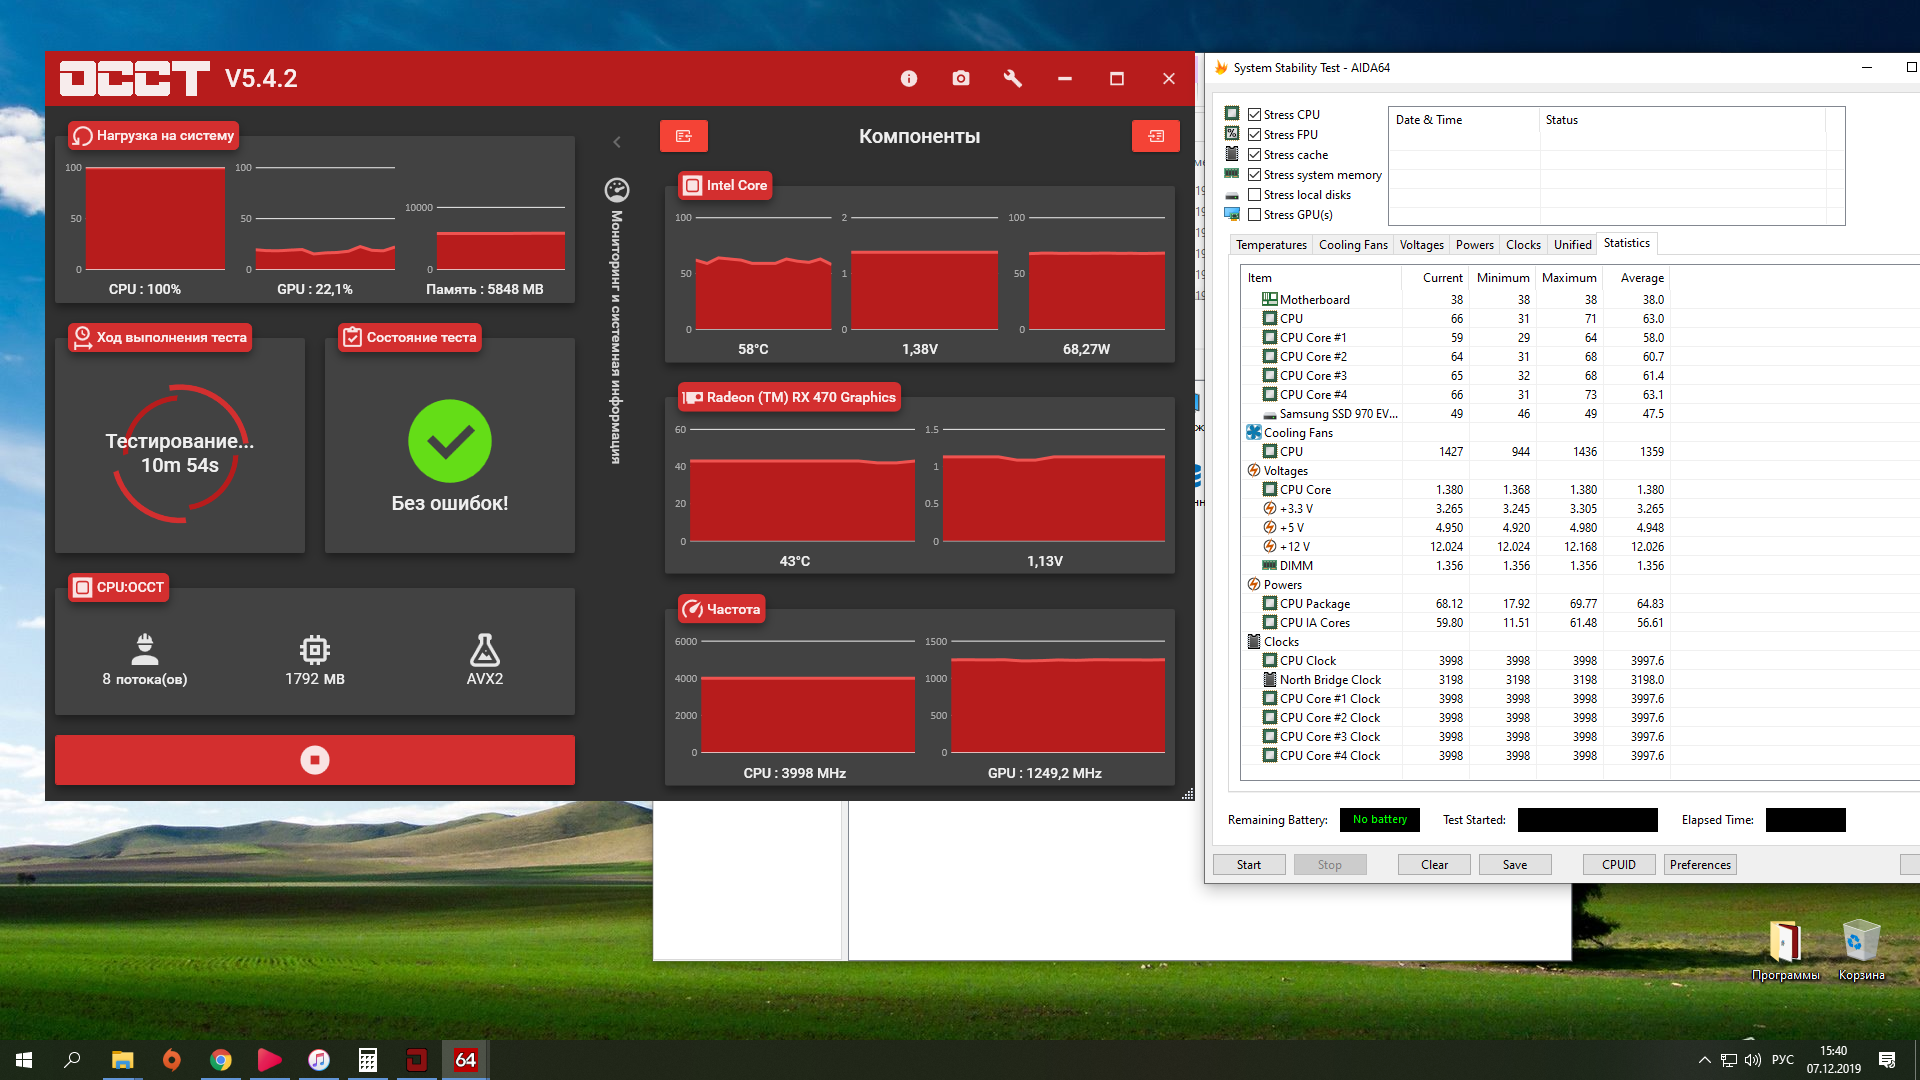Image resolution: width=1920 pixels, height=1080 pixels.
Task: Select AVX2 instruction set icon
Action: pos(484,651)
